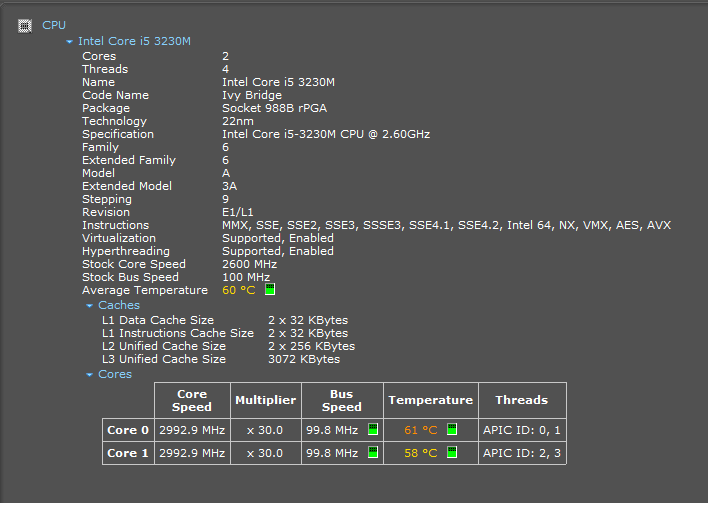
Task: Select the Revision value E1/L1
Action: (238, 212)
